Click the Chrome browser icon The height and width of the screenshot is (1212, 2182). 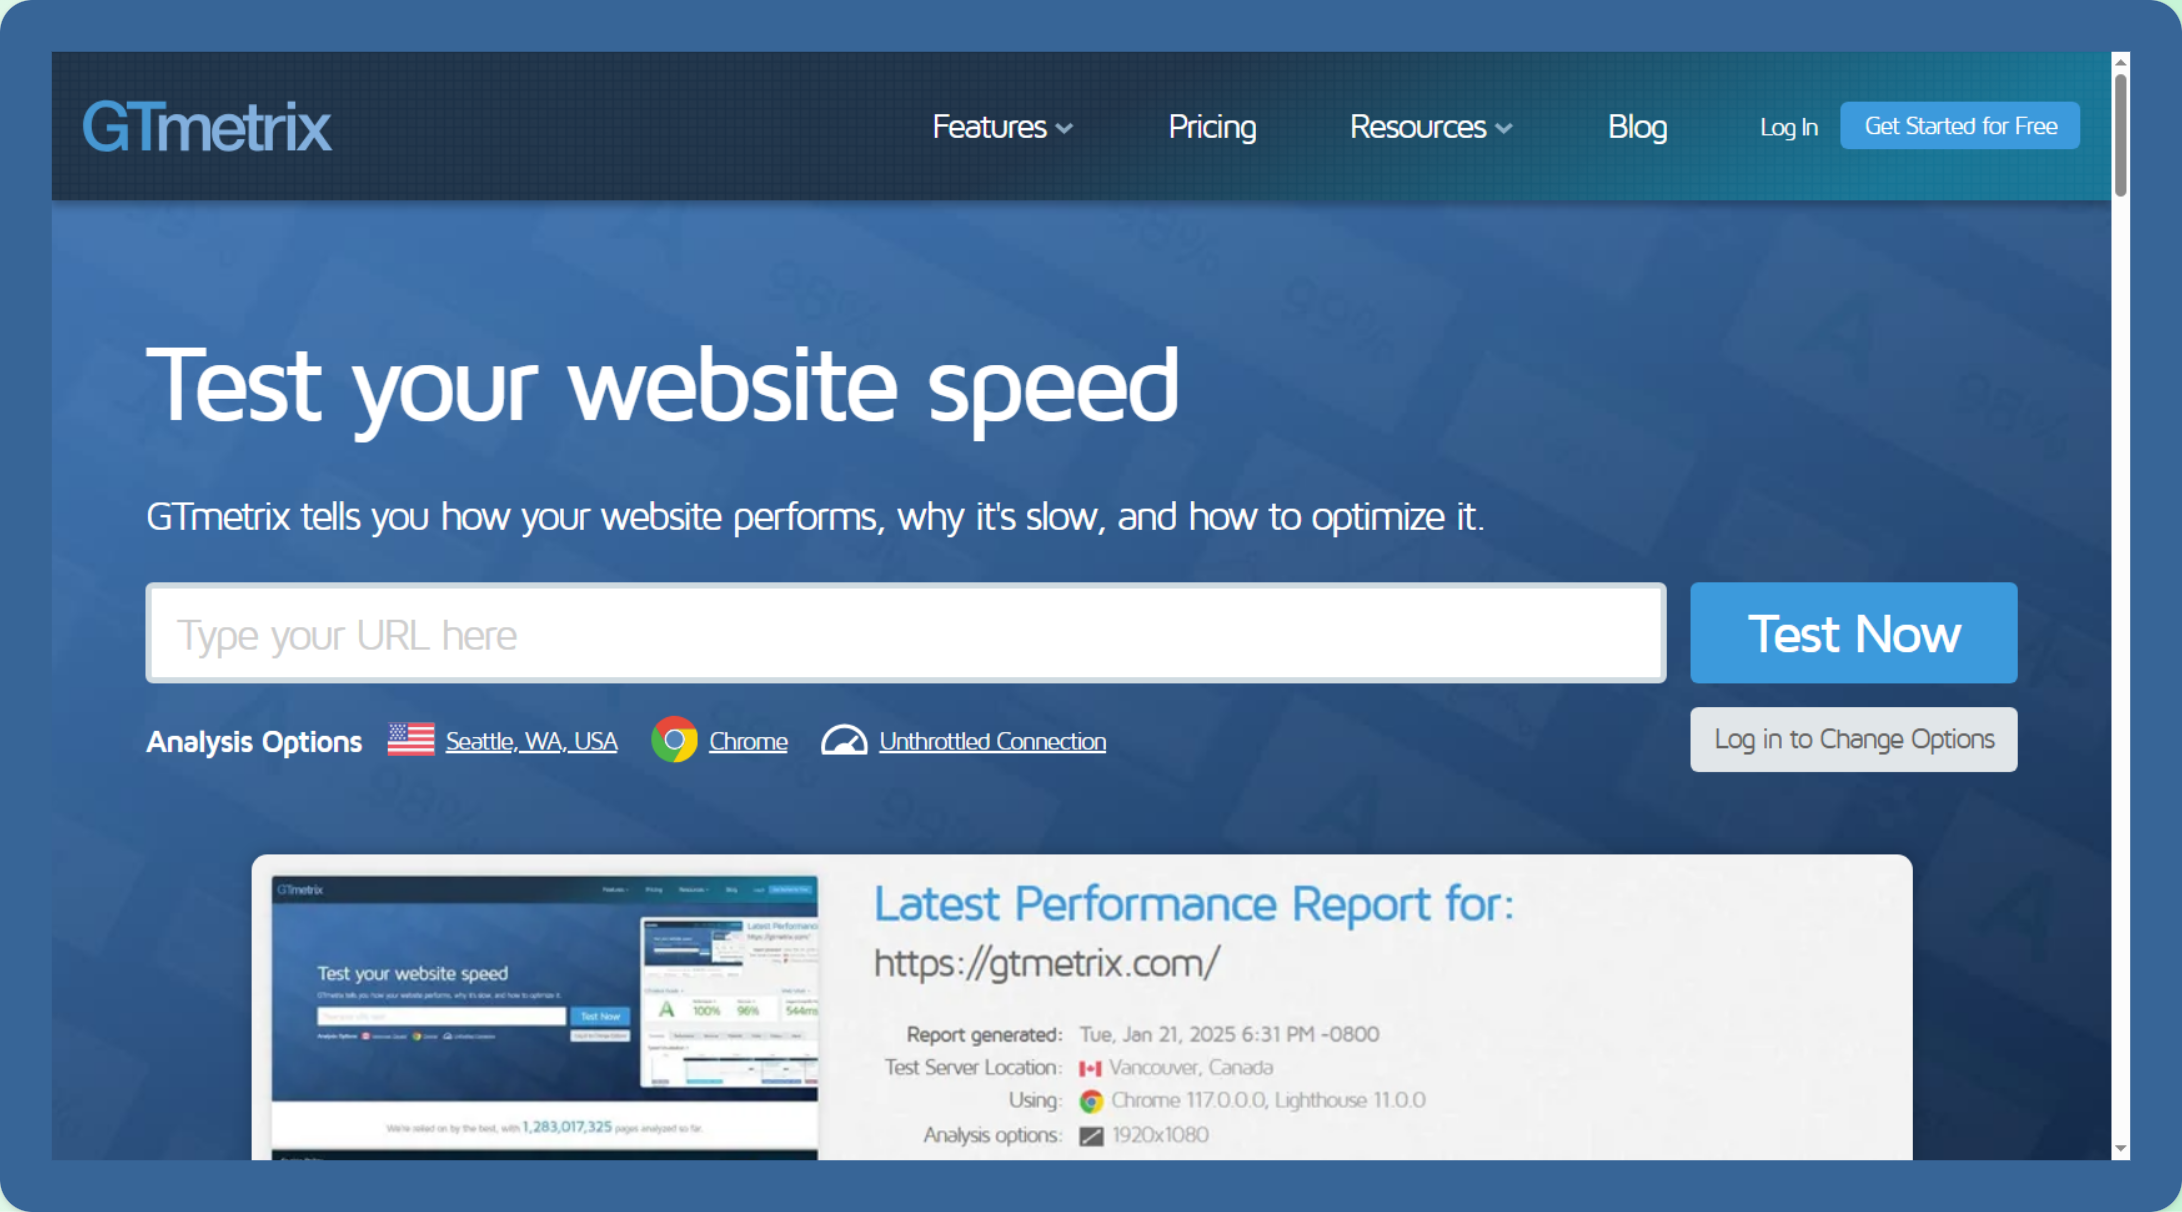[674, 740]
